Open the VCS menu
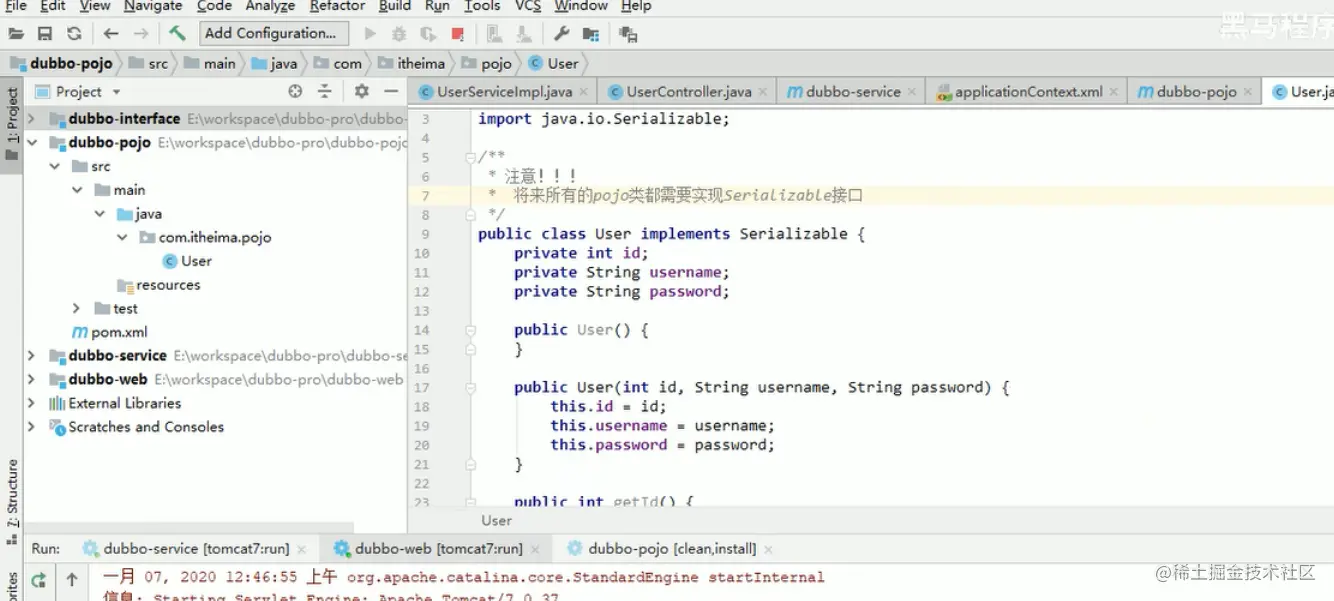 click(528, 6)
